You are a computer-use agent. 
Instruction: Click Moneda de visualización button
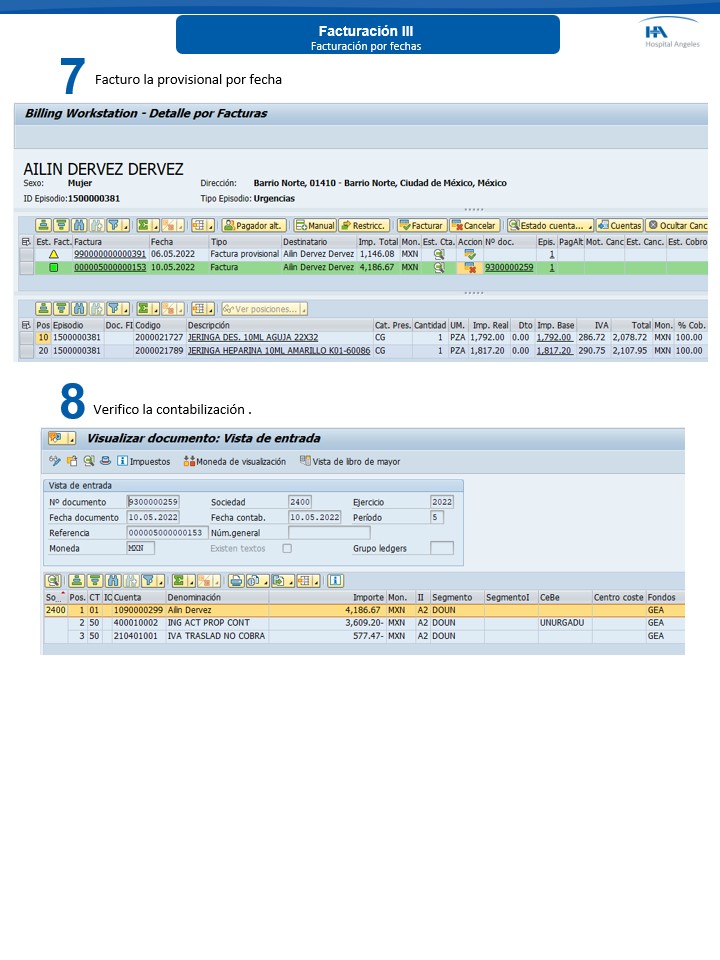pyautogui.click(x=235, y=461)
